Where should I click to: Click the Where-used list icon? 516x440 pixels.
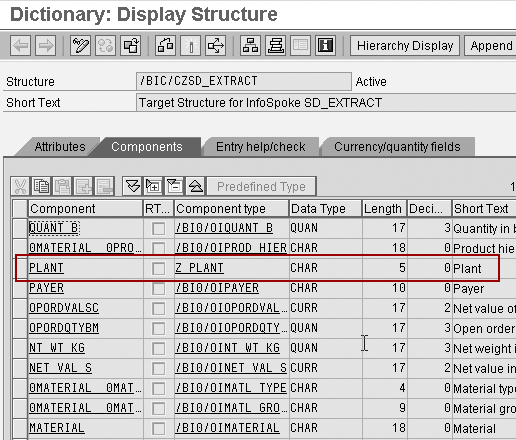(215, 45)
